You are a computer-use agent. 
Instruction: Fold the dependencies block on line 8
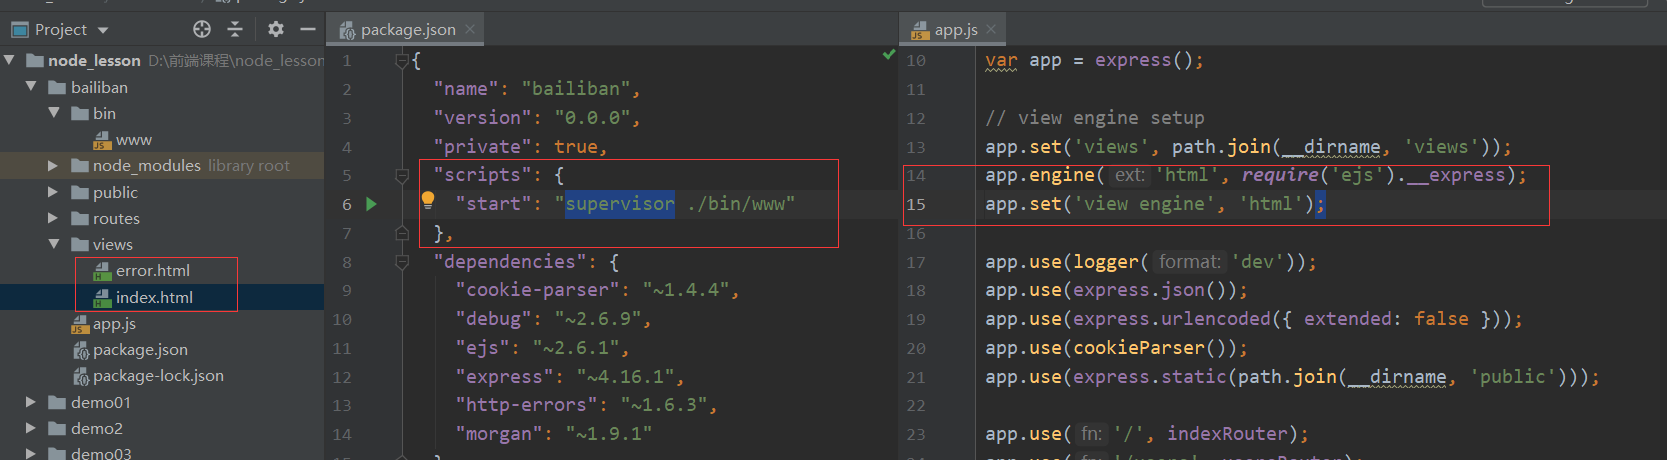click(x=402, y=262)
